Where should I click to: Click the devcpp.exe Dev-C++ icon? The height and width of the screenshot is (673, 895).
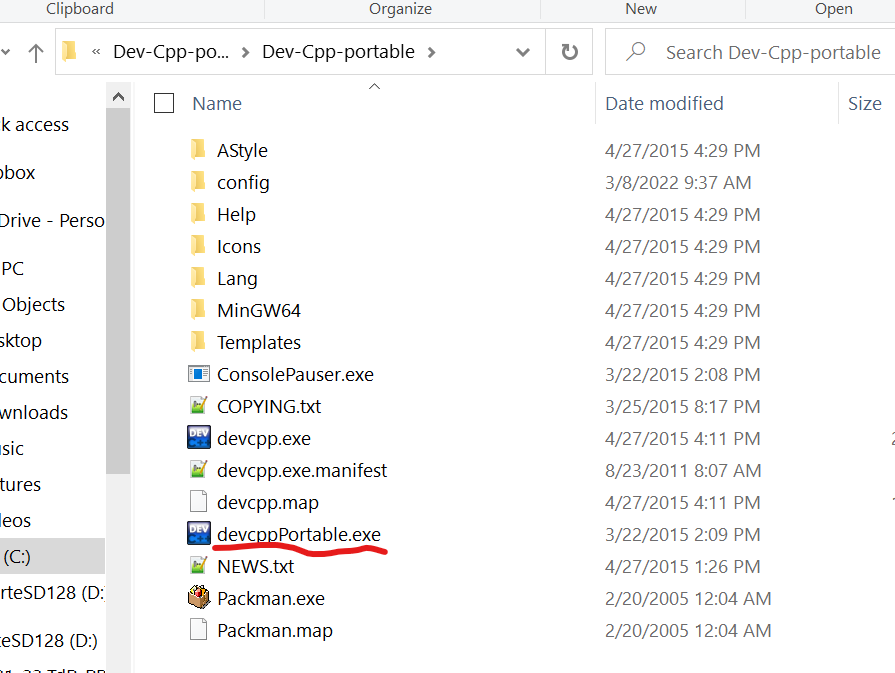[198, 438]
